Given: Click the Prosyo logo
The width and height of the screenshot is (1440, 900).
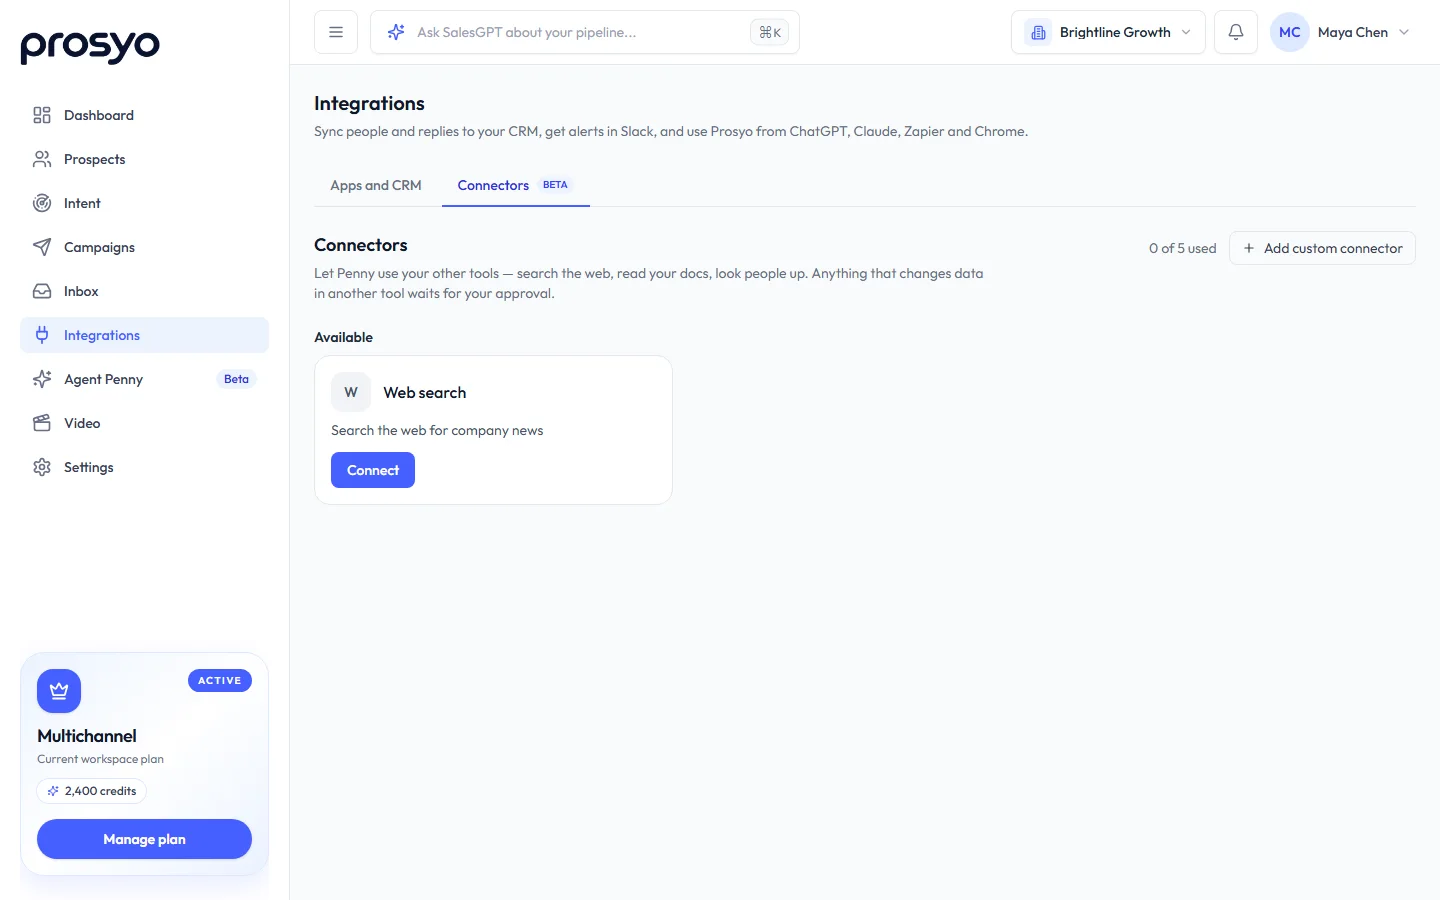Looking at the screenshot, I should pyautogui.click(x=90, y=45).
